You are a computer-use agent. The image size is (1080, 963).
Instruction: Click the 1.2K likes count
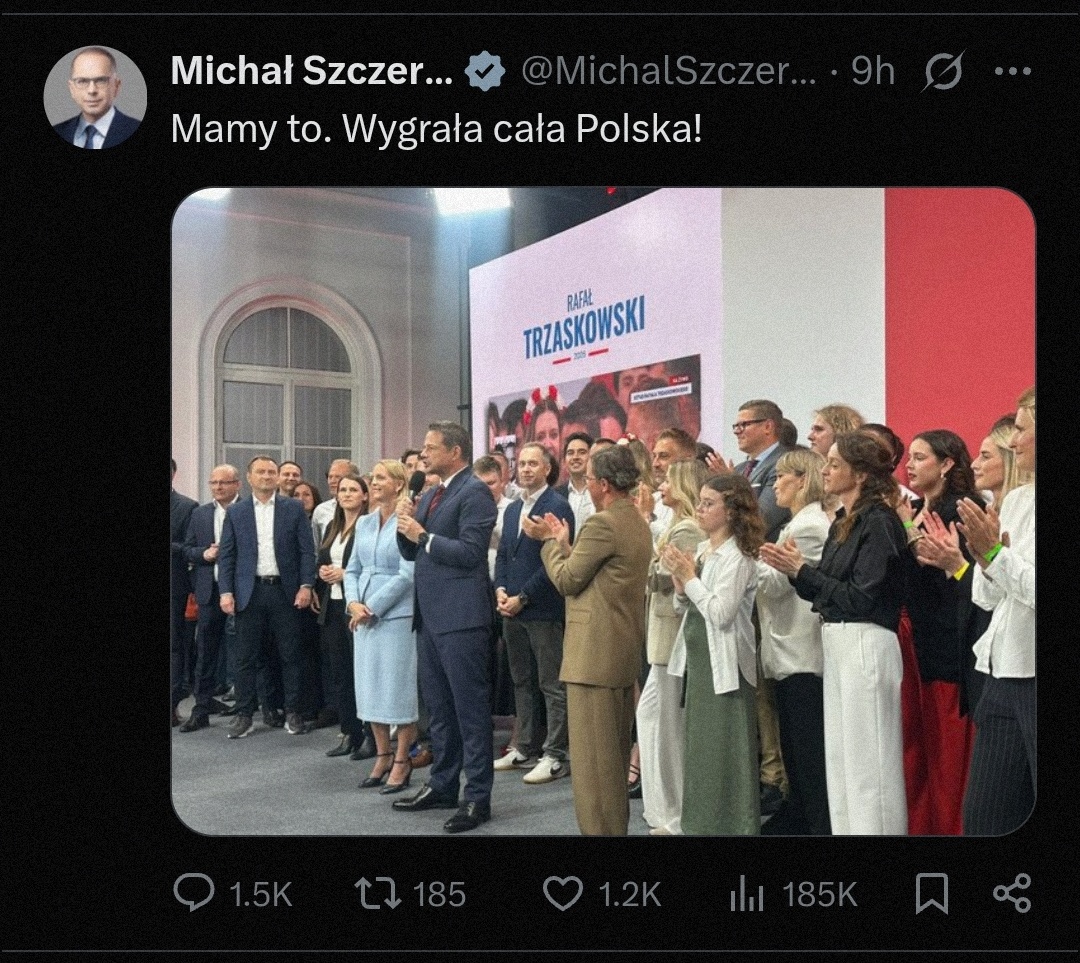630,893
